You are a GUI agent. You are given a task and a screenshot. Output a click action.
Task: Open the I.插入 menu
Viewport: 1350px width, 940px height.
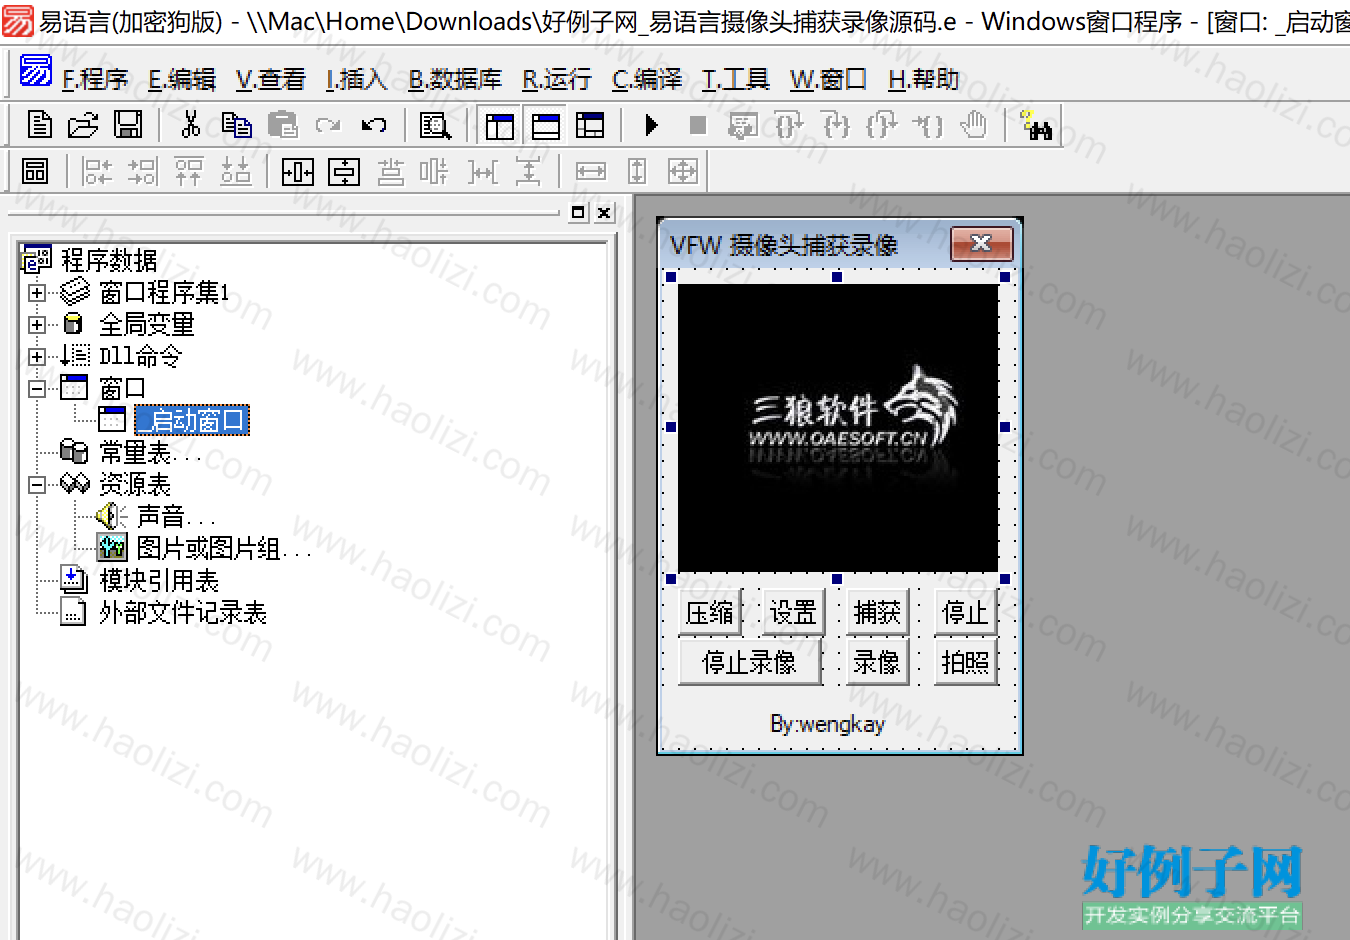[x=357, y=79]
